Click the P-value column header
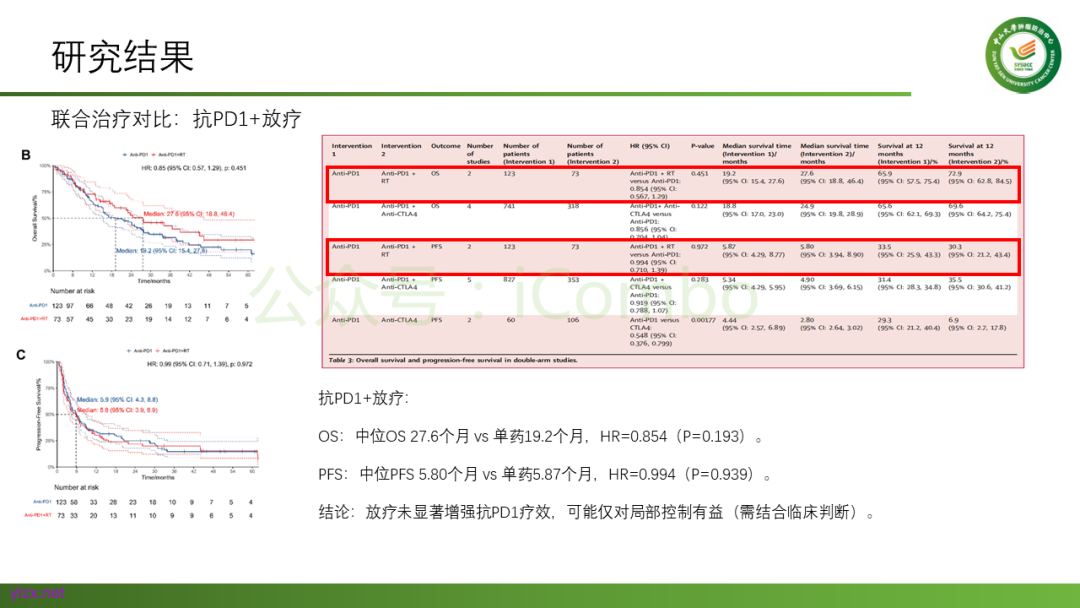The height and width of the screenshot is (608, 1080). tap(702, 146)
